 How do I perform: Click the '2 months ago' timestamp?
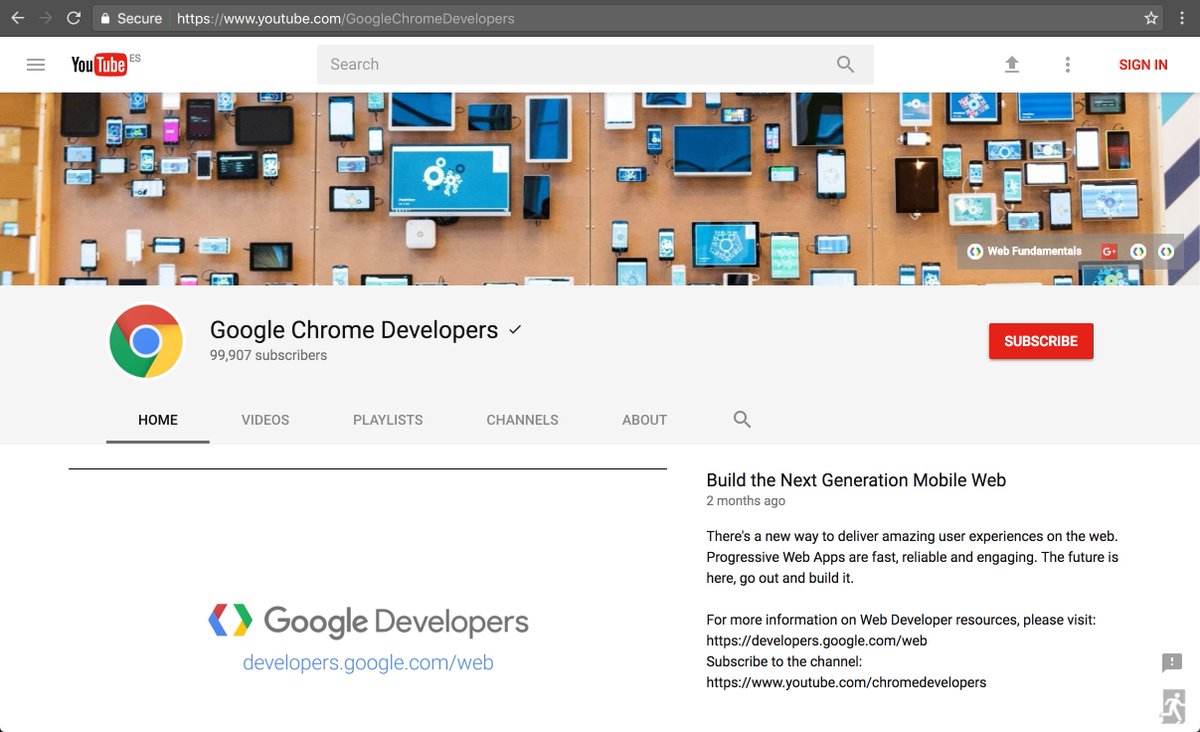pos(746,501)
